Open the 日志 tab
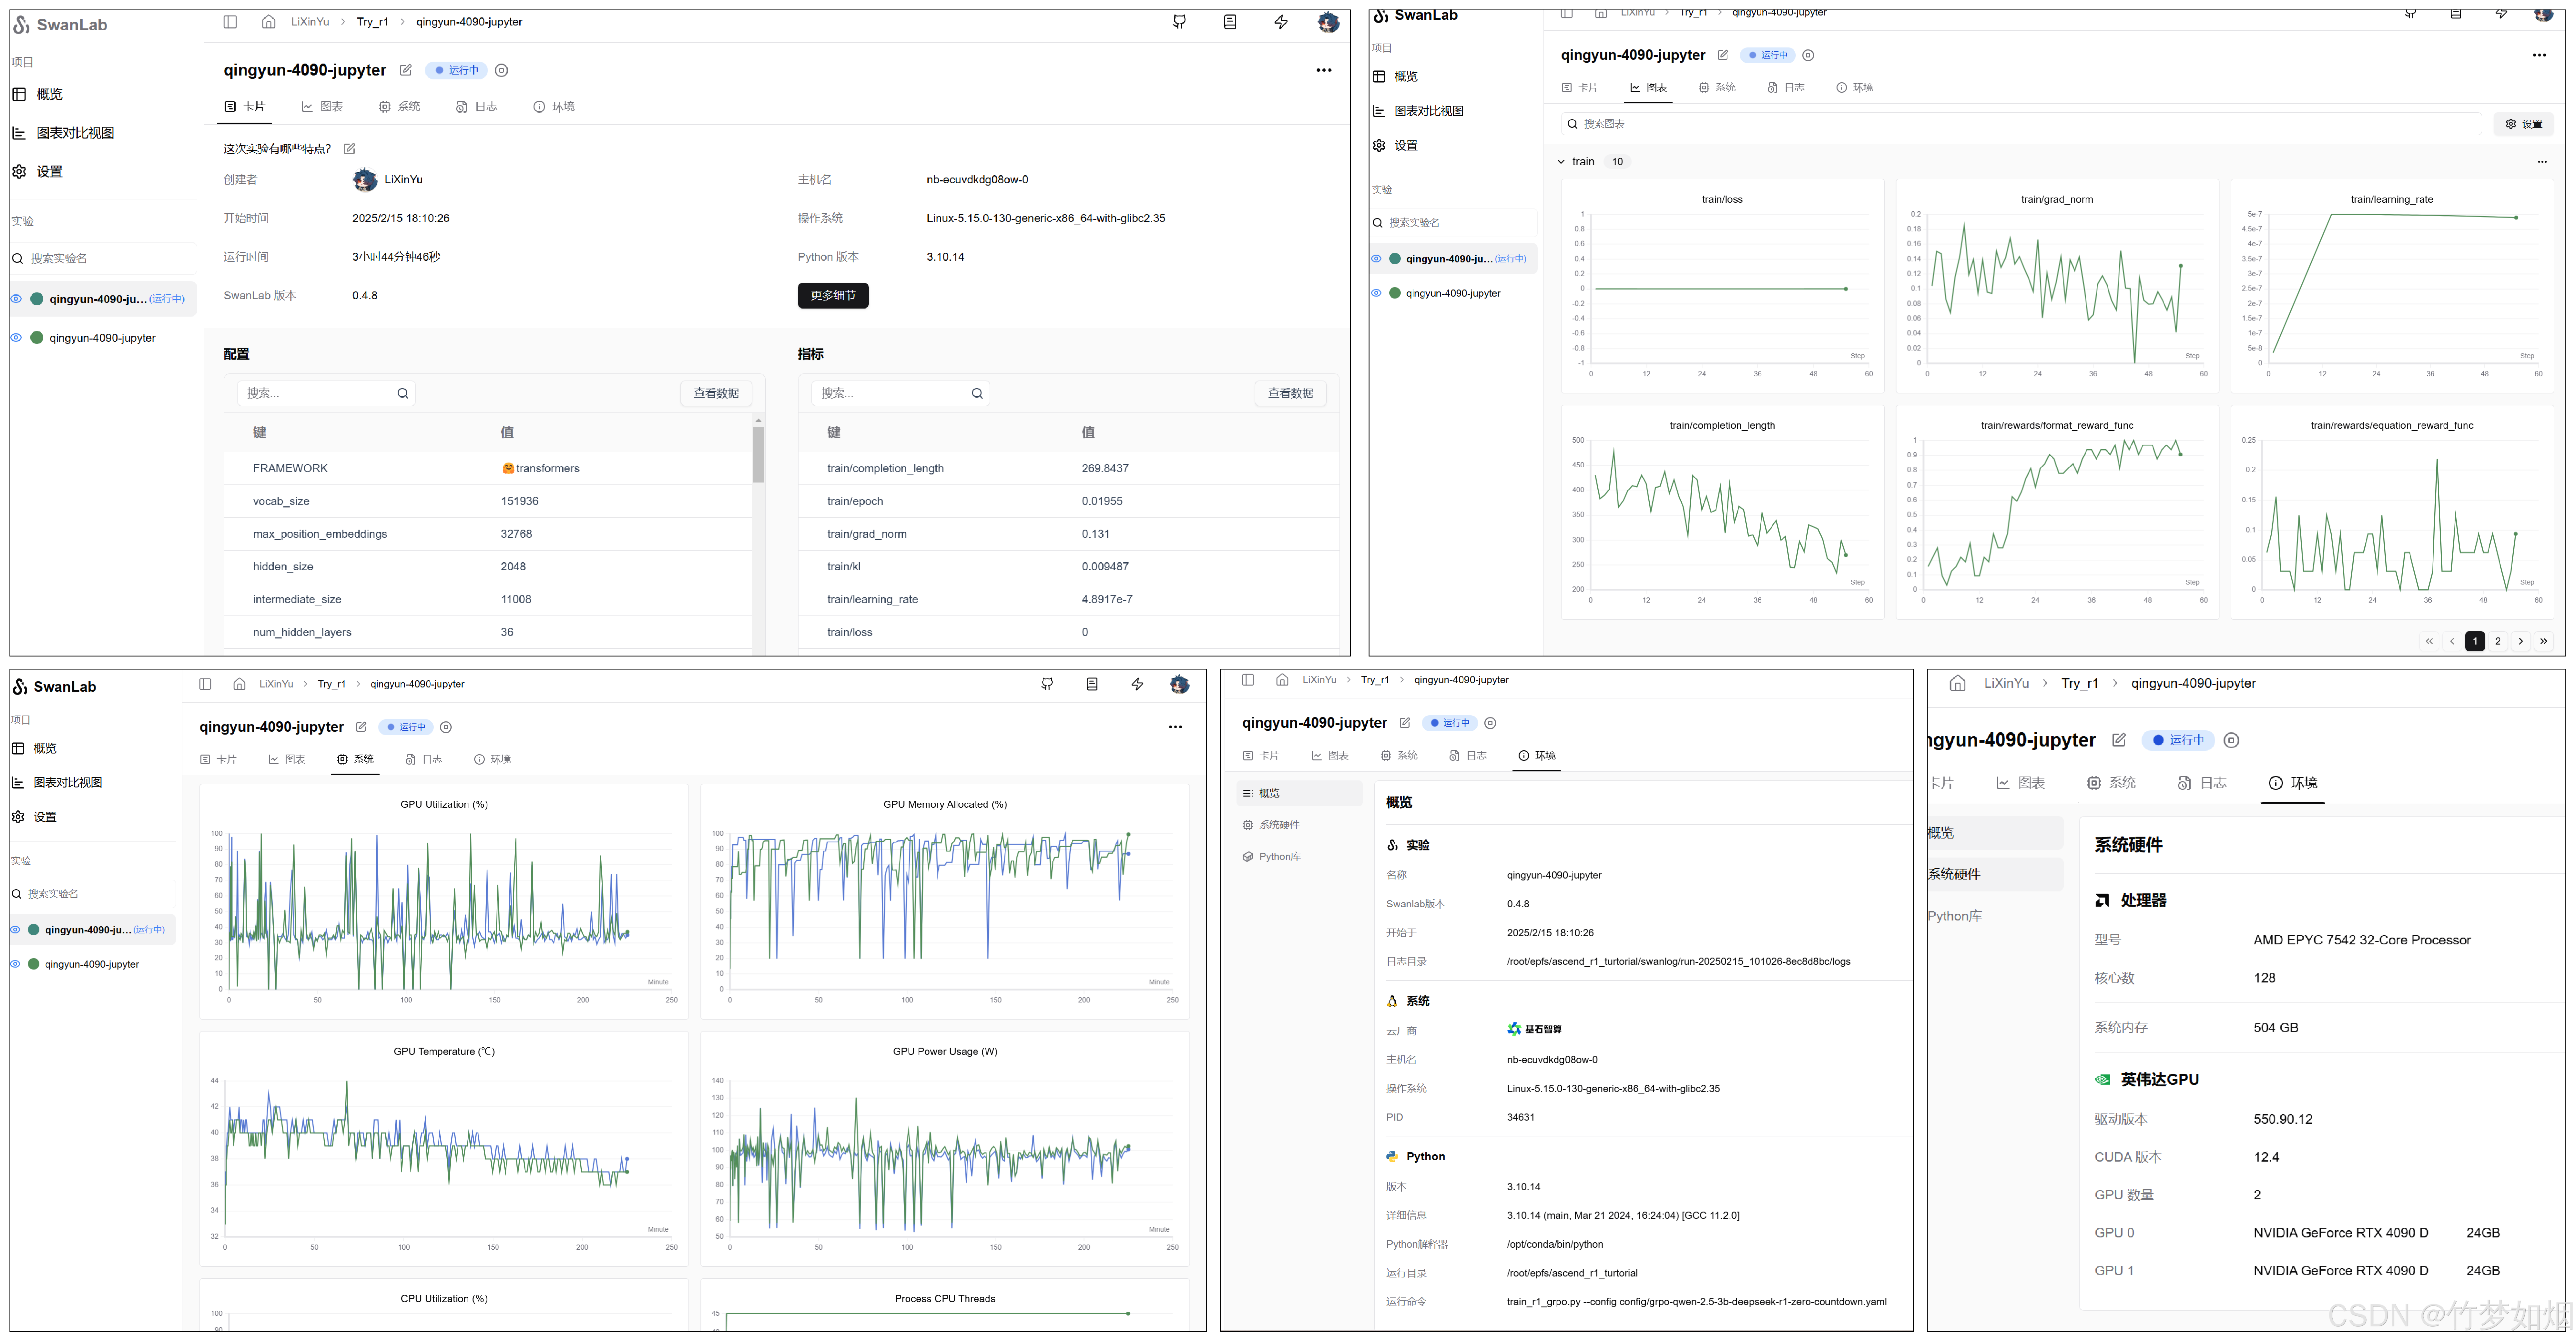This screenshot has width=2576, height=1342. tap(476, 106)
